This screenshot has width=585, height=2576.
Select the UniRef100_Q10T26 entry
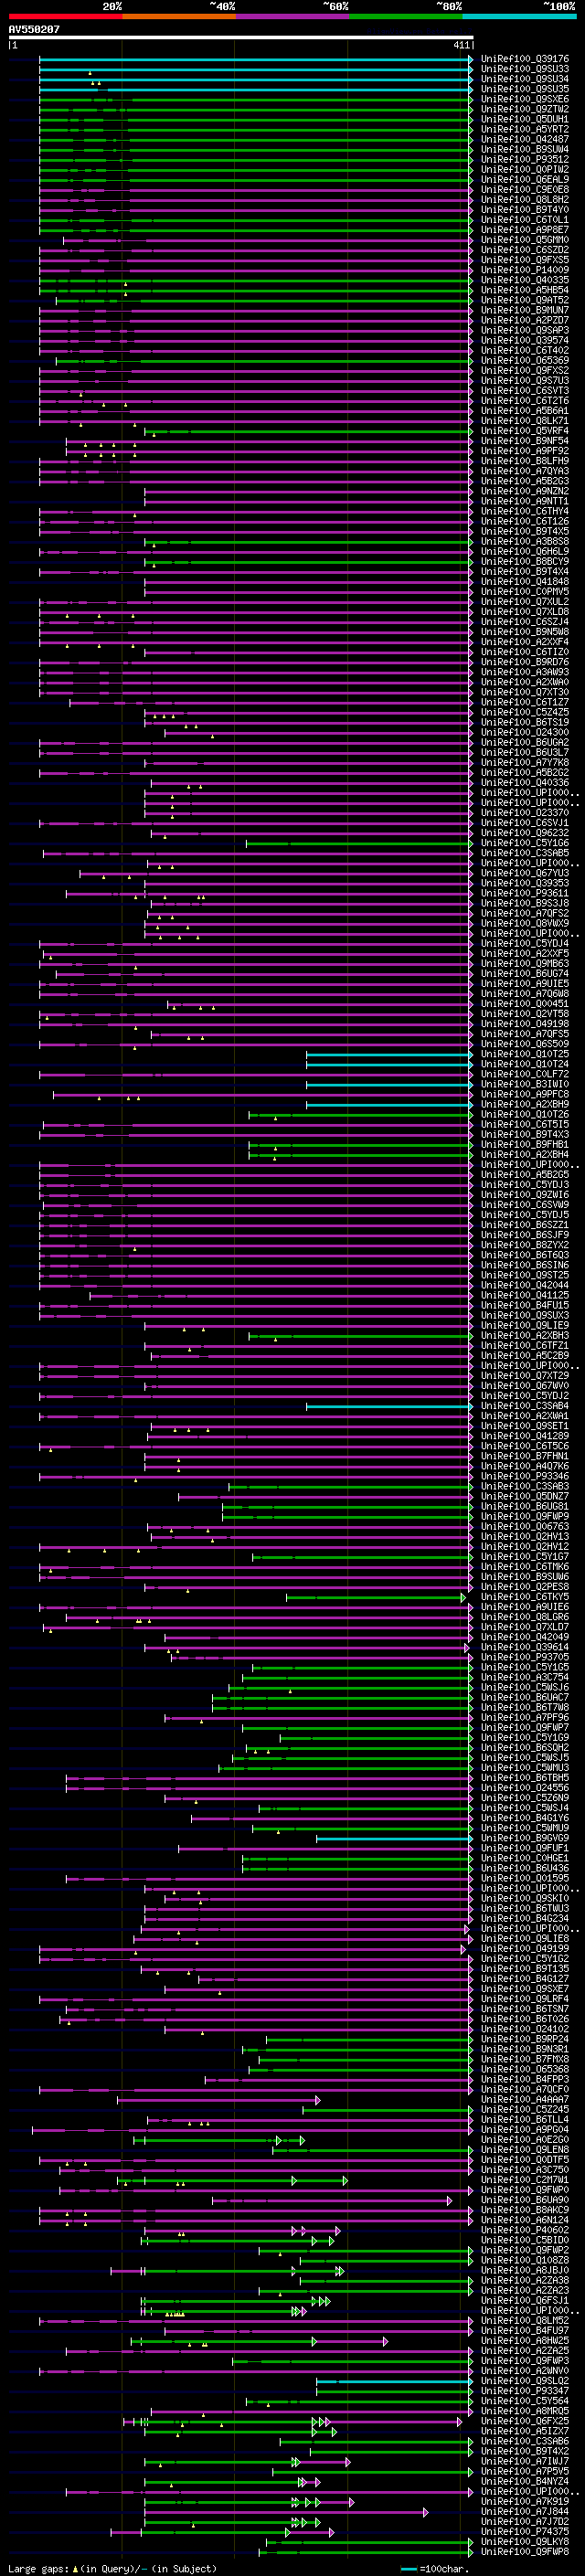[x=525, y=1114]
